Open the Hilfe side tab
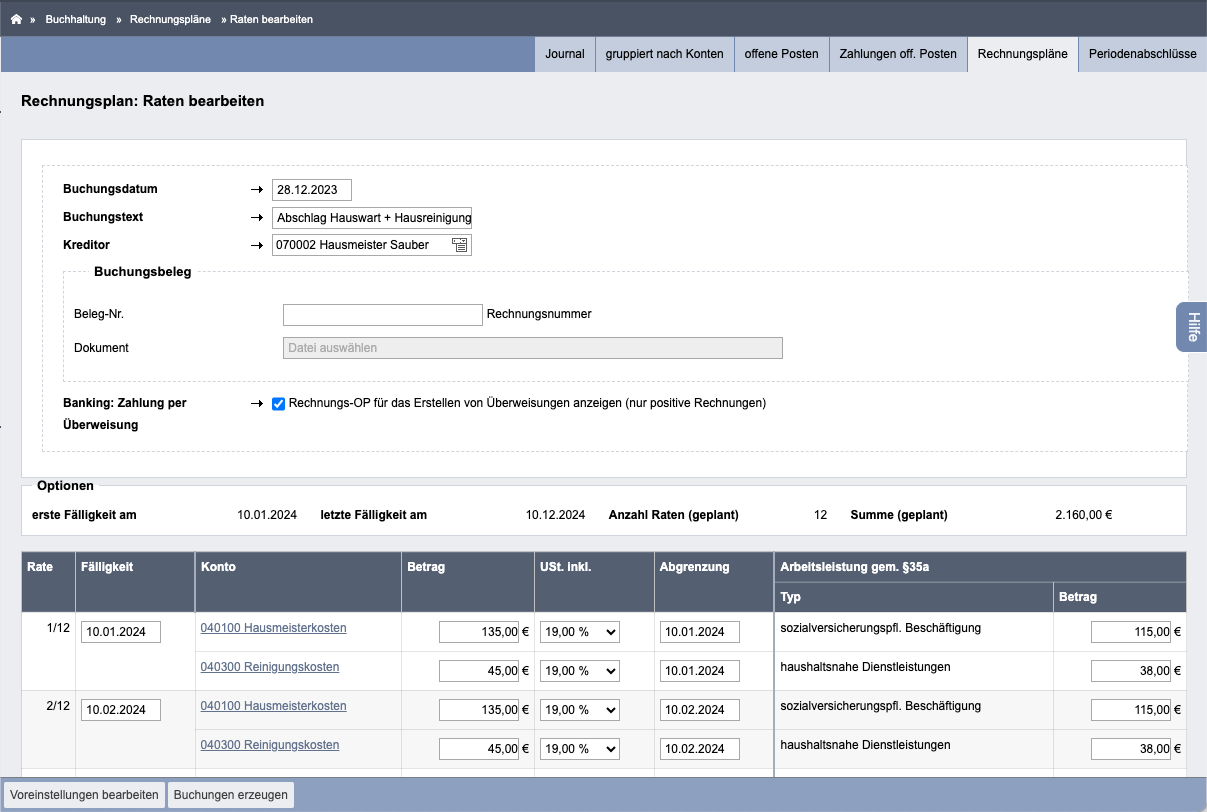This screenshot has width=1207, height=812. pyautogui.click(x=1192, y=327)
